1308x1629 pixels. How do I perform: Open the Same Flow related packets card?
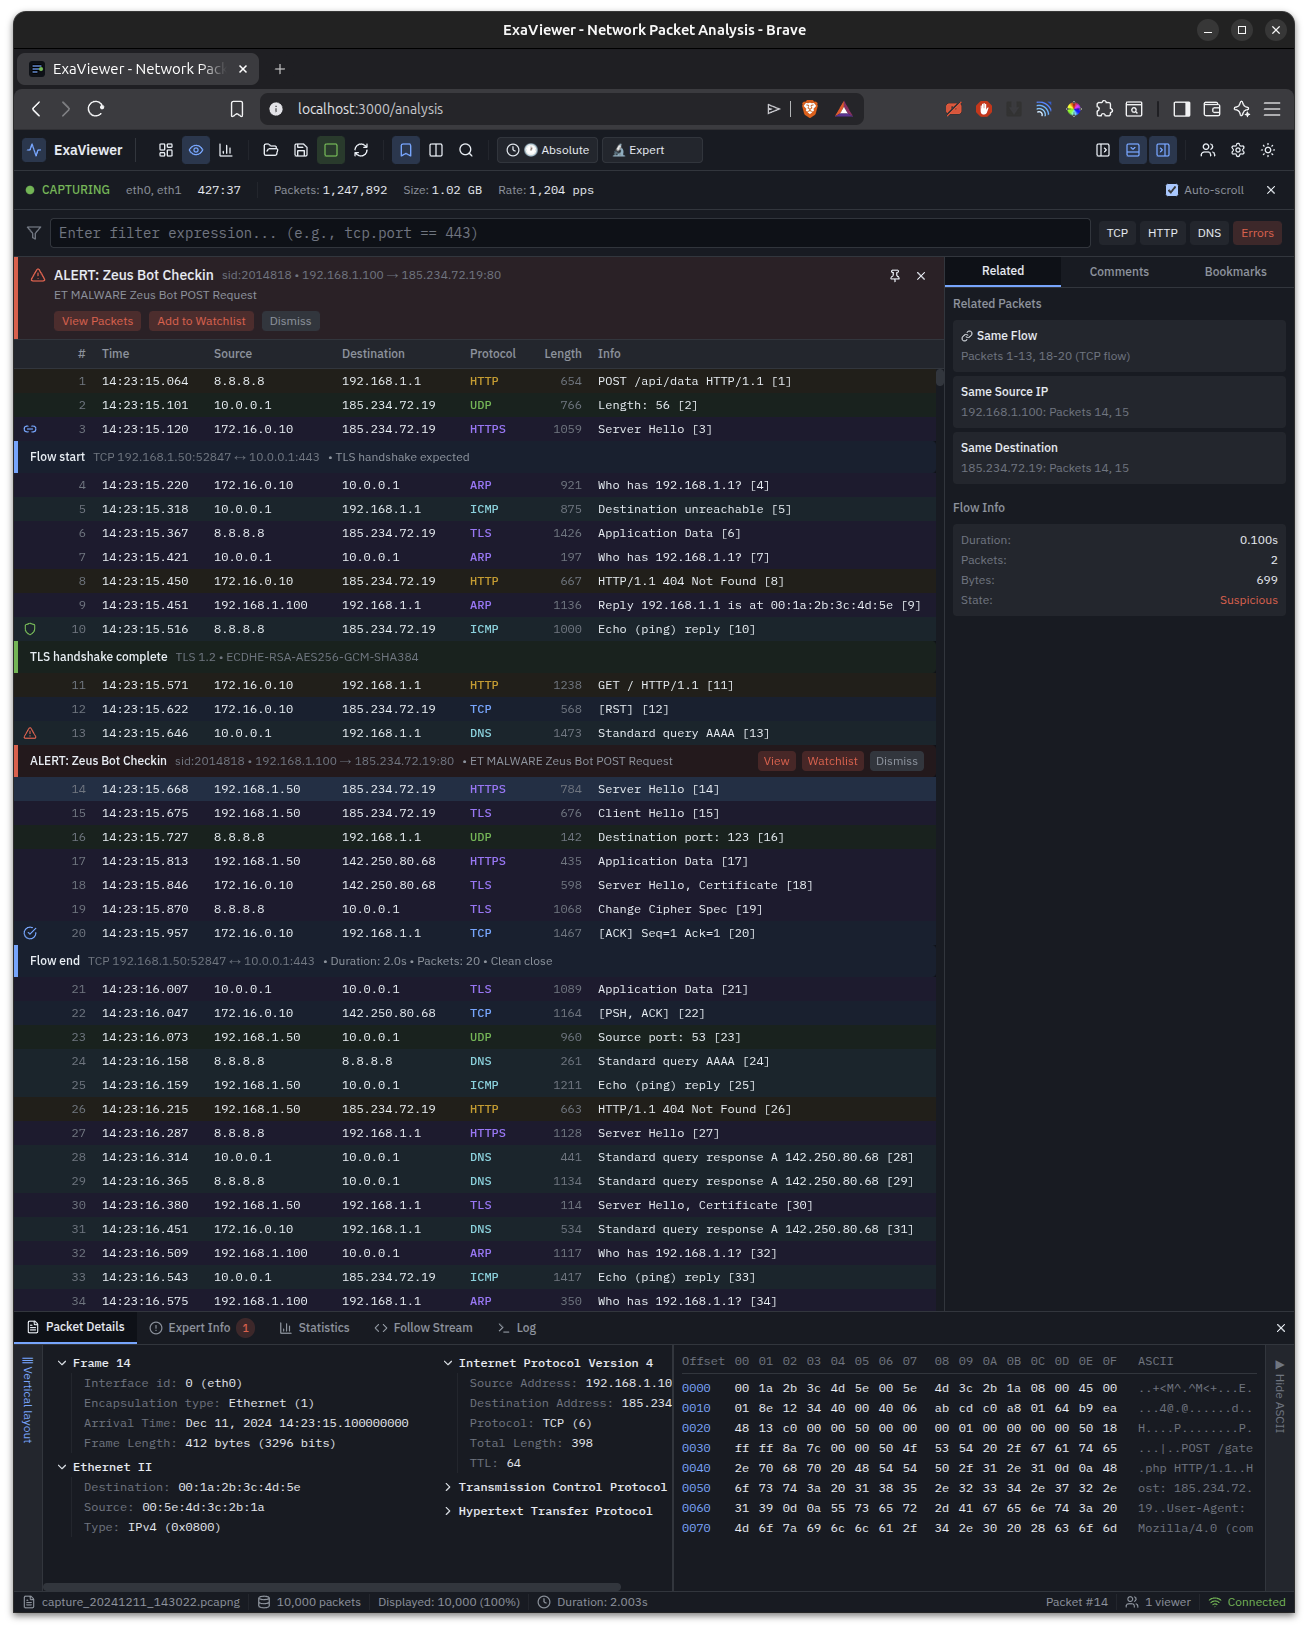point(1119,346)
